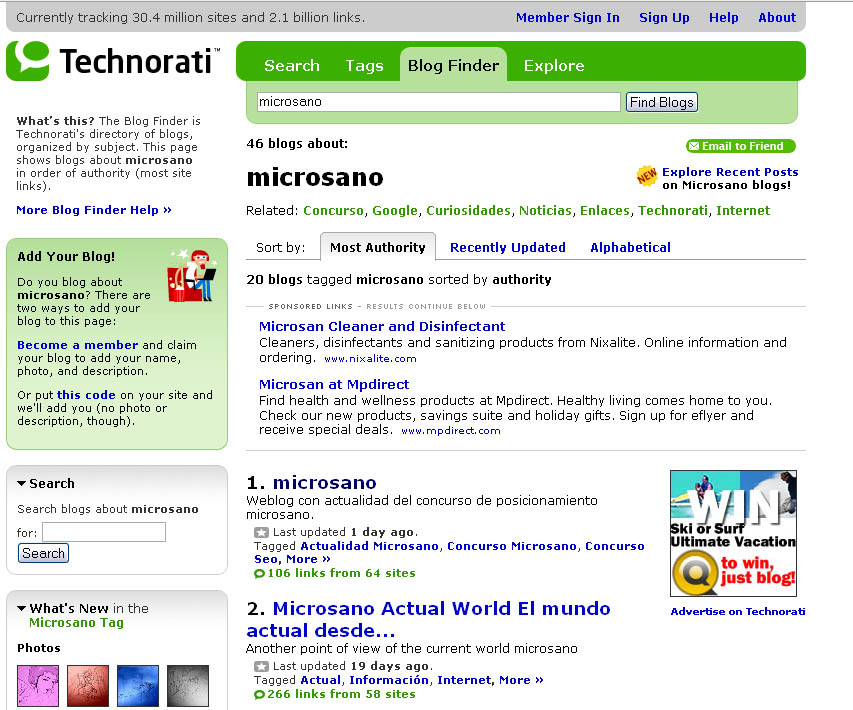Open the Concurso Microsano tag
Viewport: 853px width, 710px height.
click(512, 546)
